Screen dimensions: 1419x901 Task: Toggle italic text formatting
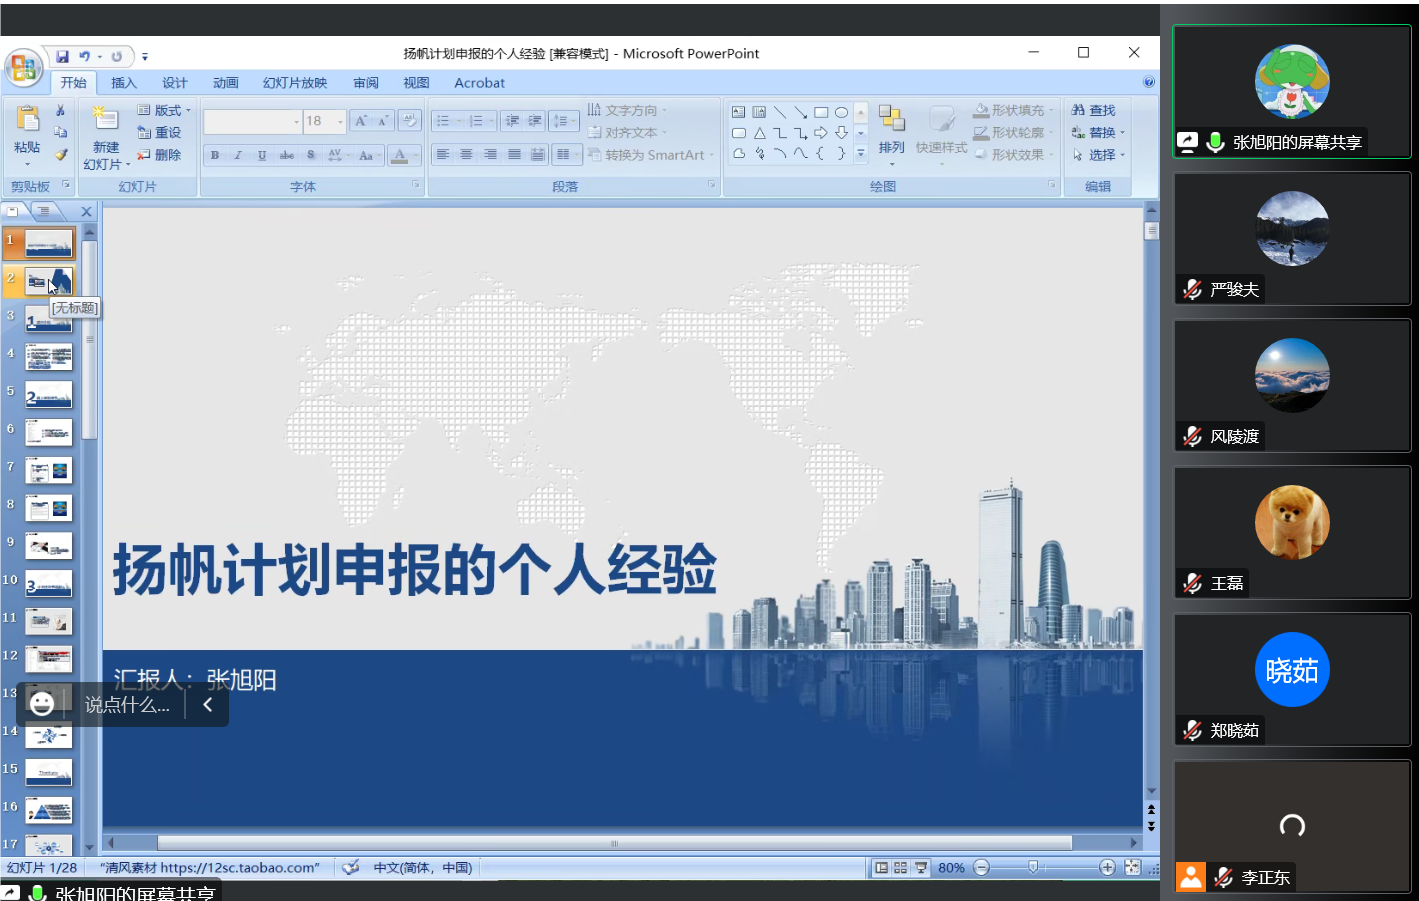coord(238,155)
